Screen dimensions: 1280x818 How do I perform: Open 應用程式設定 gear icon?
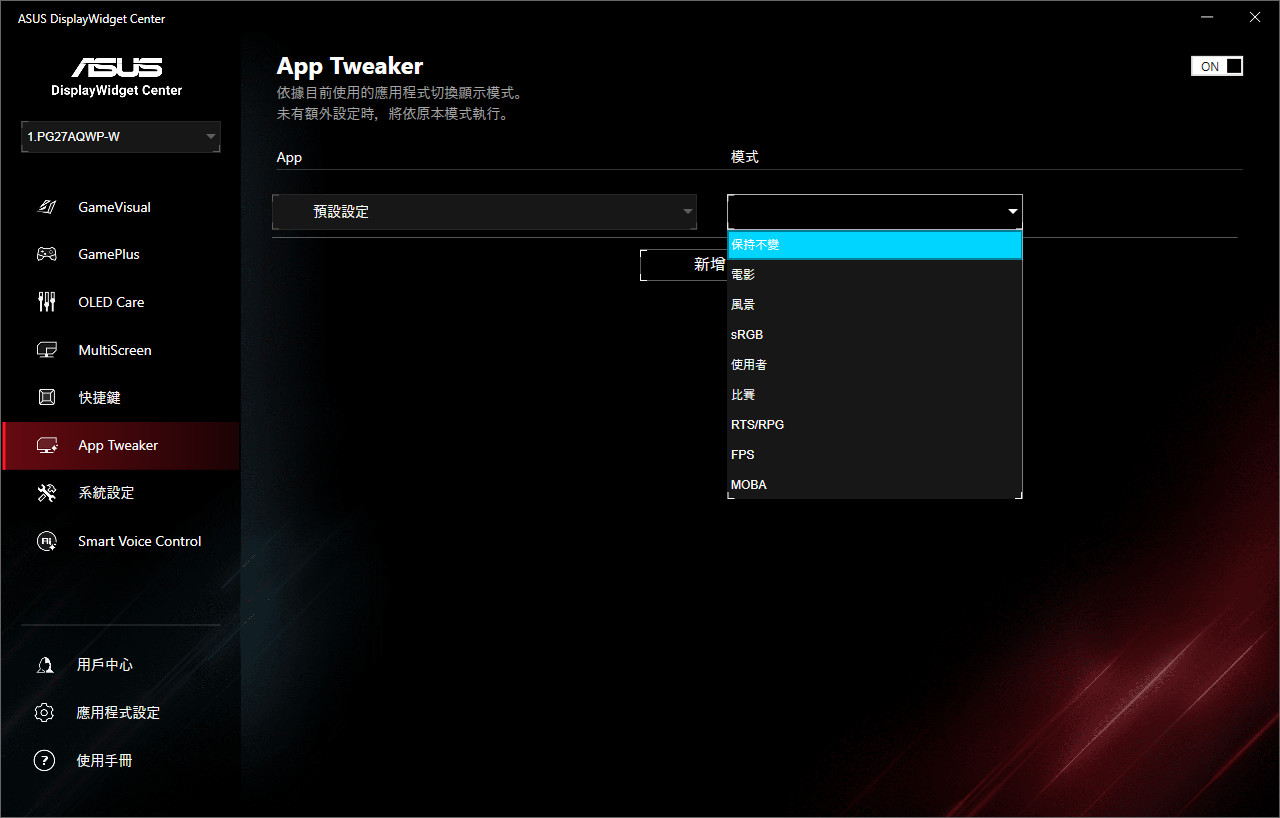[x=44, y=713]
